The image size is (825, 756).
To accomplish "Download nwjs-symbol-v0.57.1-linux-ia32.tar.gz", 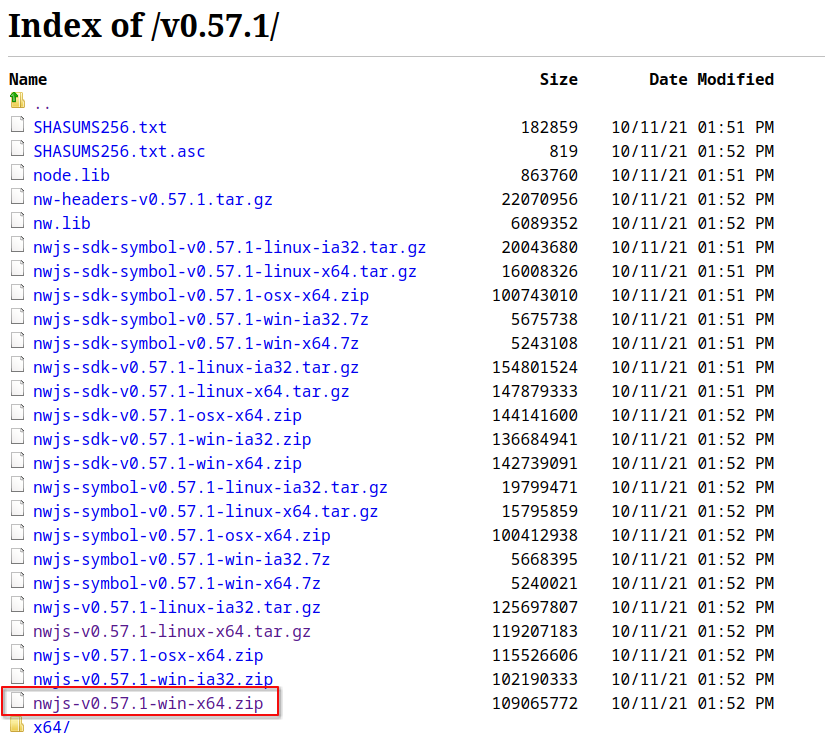I will pos(210,488).
